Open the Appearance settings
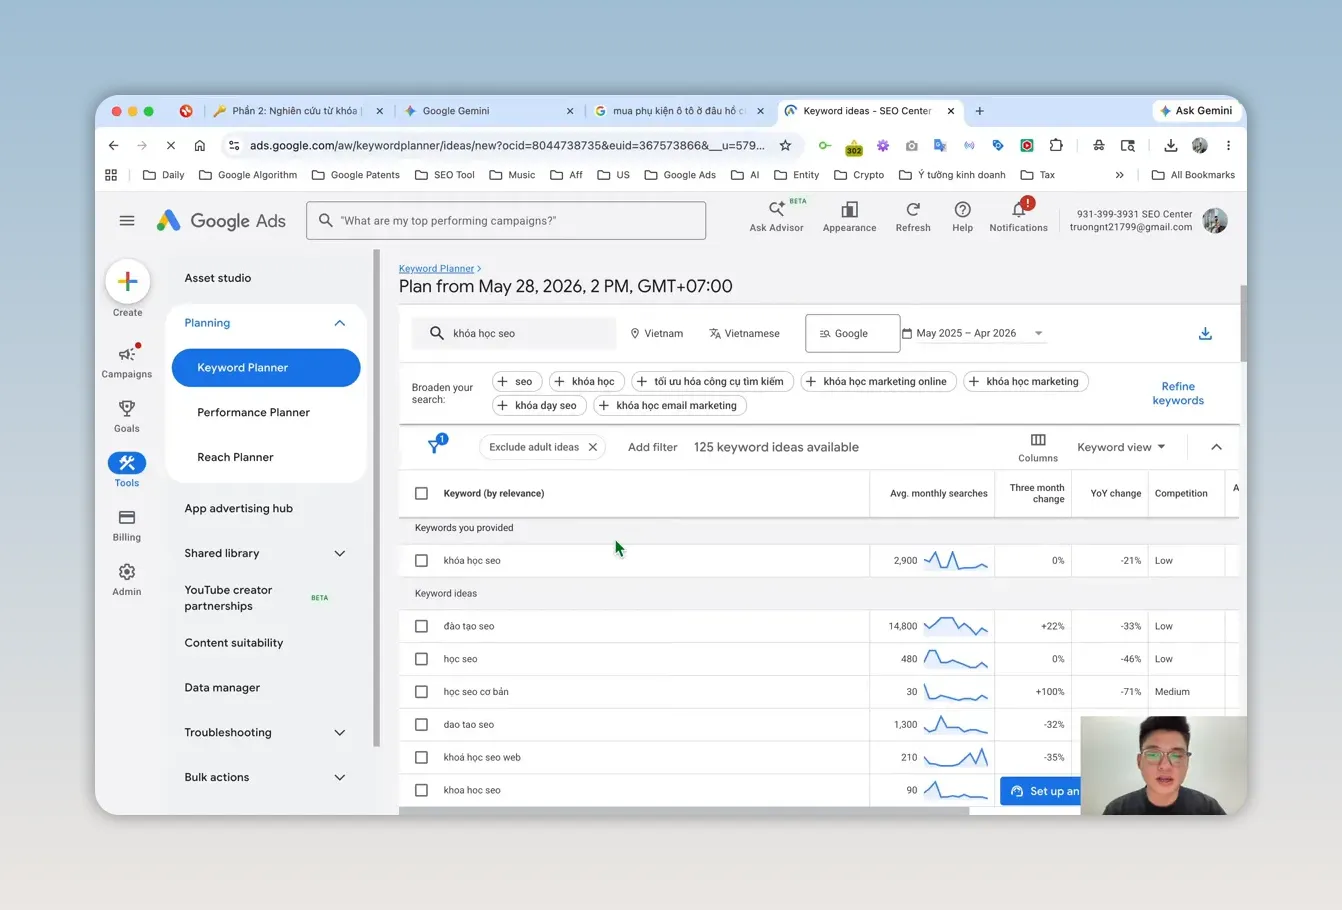 [x=849, y=216]
